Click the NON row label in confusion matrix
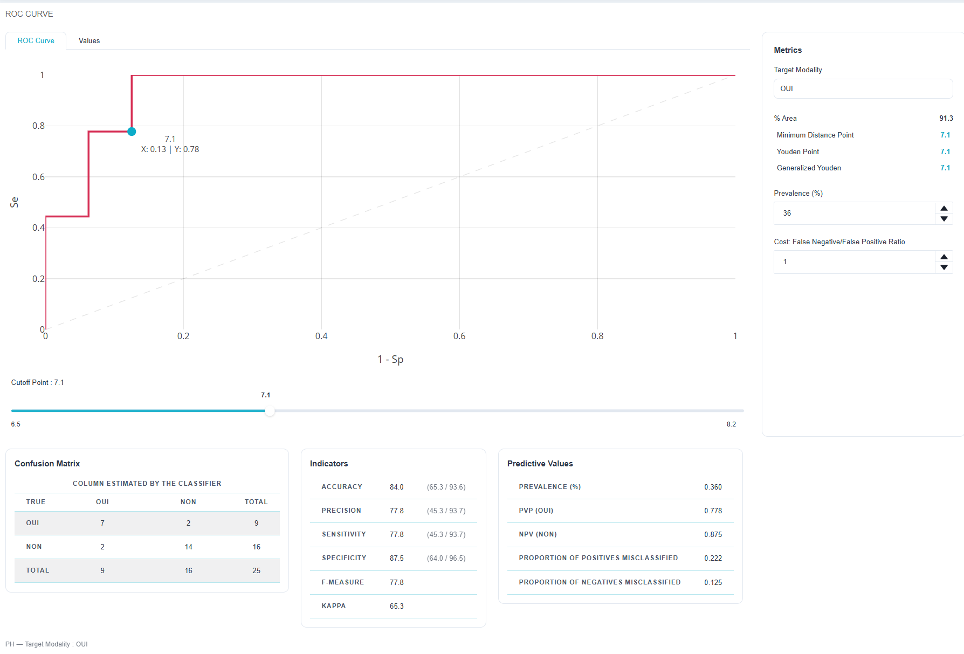Screen dimensions: 964x654 pyautogui.click(x=34, y=547)
